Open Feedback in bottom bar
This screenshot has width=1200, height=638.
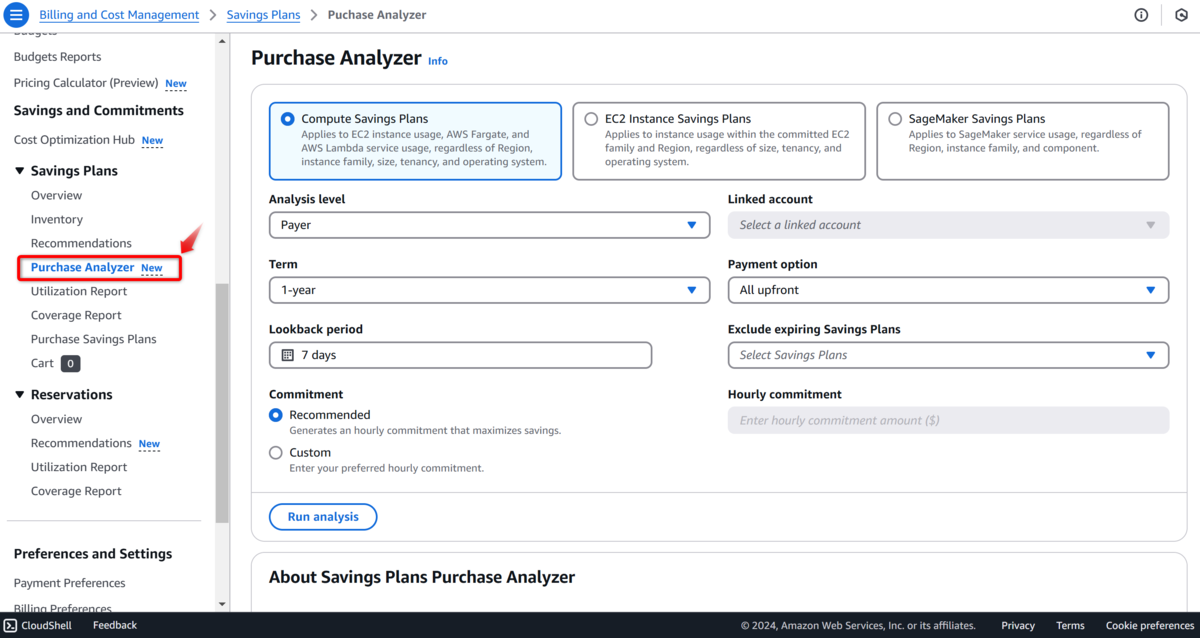[x=115, y=625]
